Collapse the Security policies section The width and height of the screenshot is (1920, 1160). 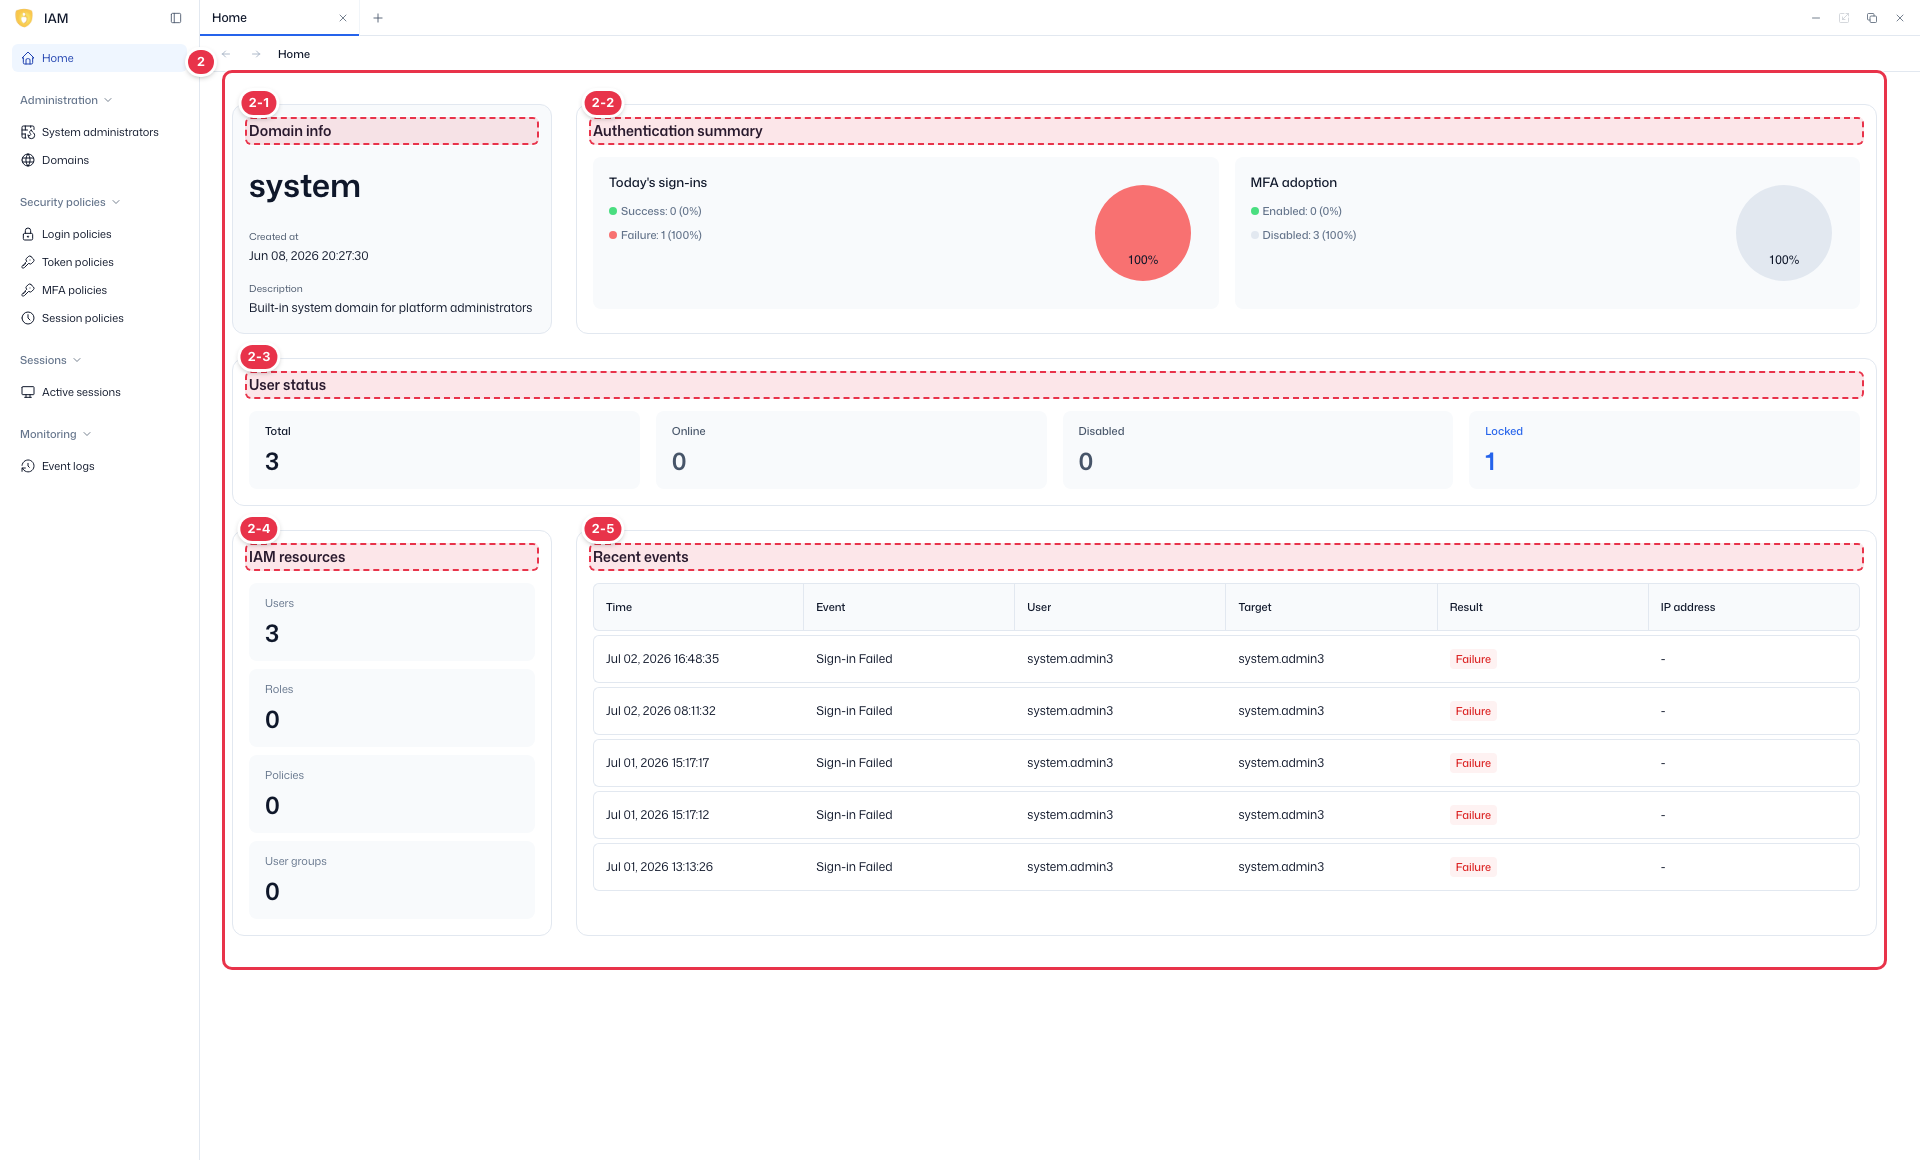point(70,202)
